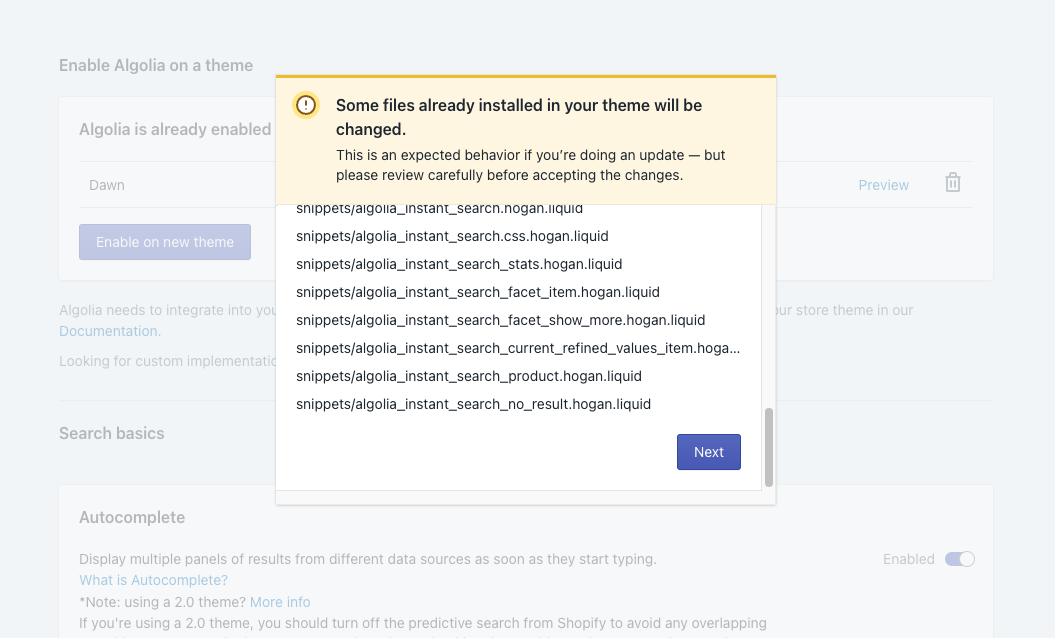Open the What is Autocomplete? link
Image resolution: width=1055 pixels, height=638 pixels.
point(153,580)
